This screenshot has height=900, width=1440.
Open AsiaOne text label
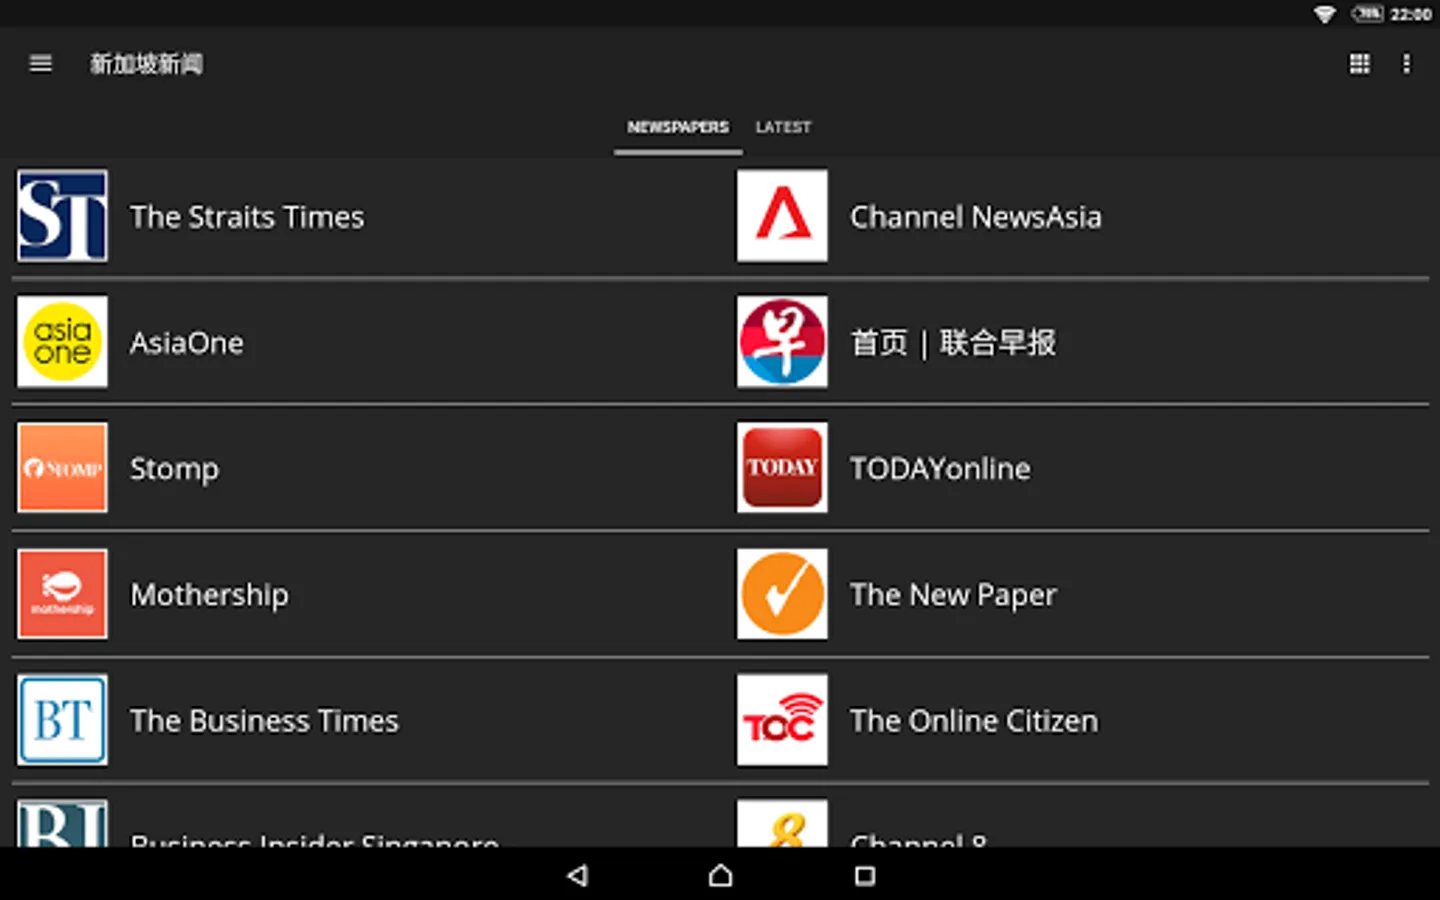(x=187, y=343)
